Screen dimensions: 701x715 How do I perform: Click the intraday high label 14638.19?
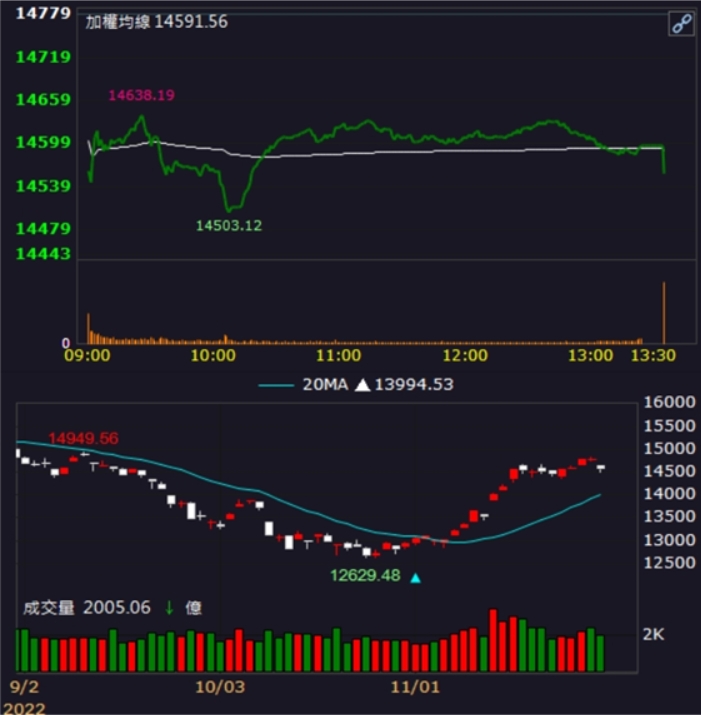click(141, 95)
